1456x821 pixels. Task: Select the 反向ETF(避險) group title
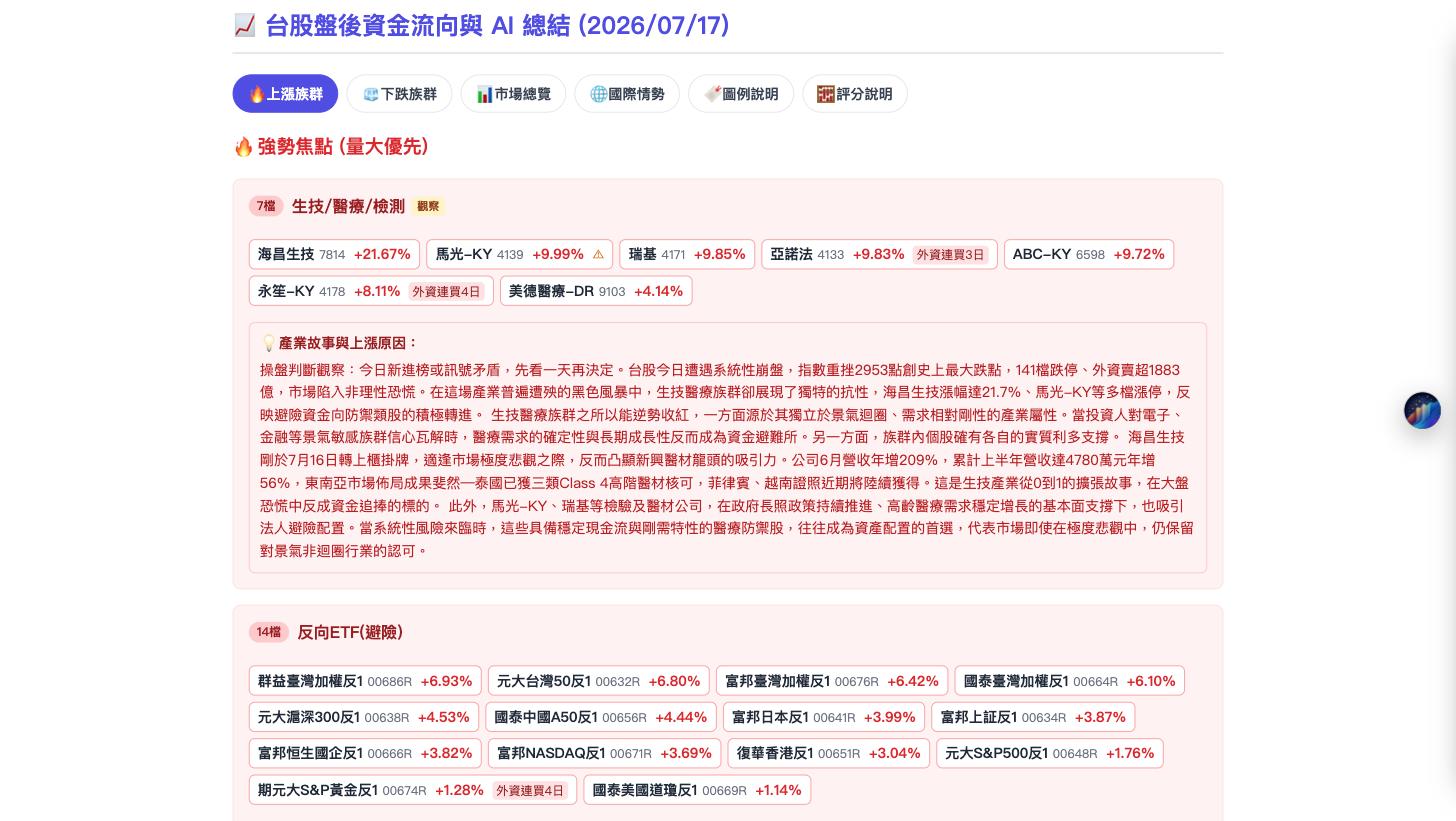point(350,632)
